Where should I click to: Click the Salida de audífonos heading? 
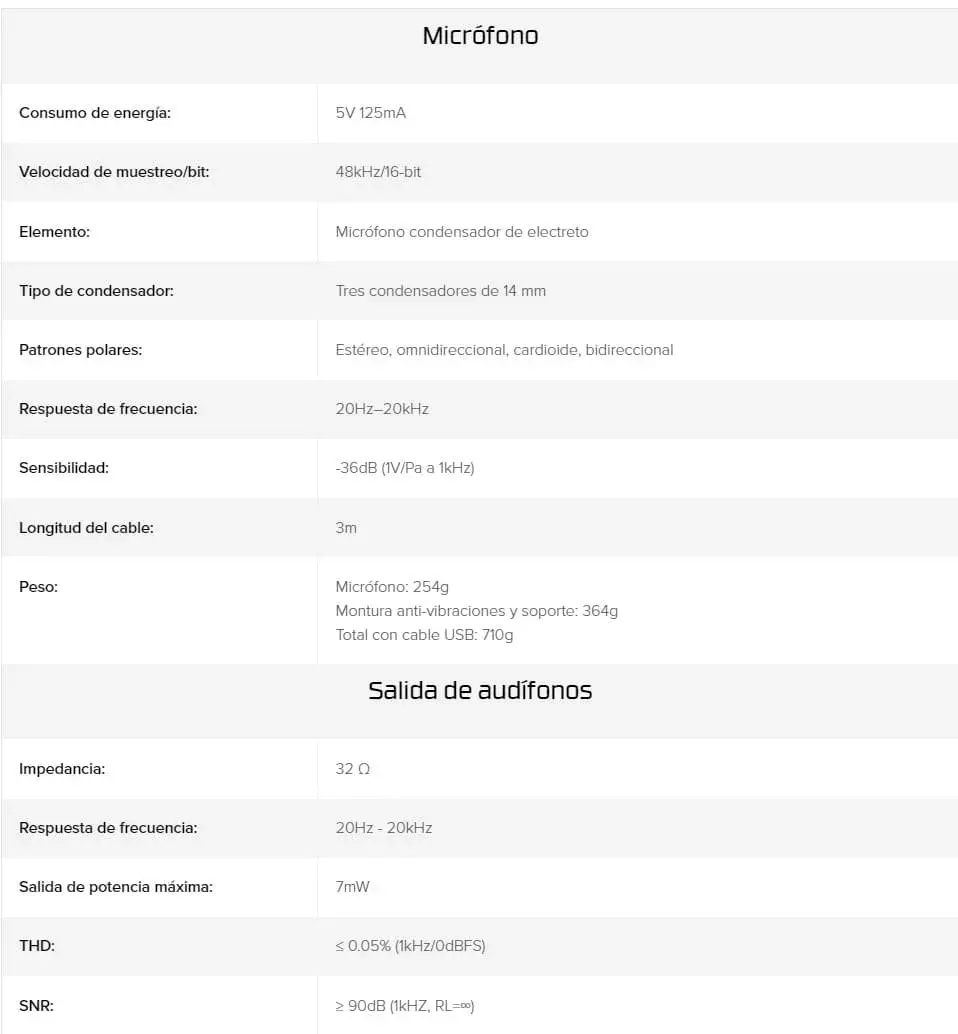pyautogui.click(x=480, y=690)
